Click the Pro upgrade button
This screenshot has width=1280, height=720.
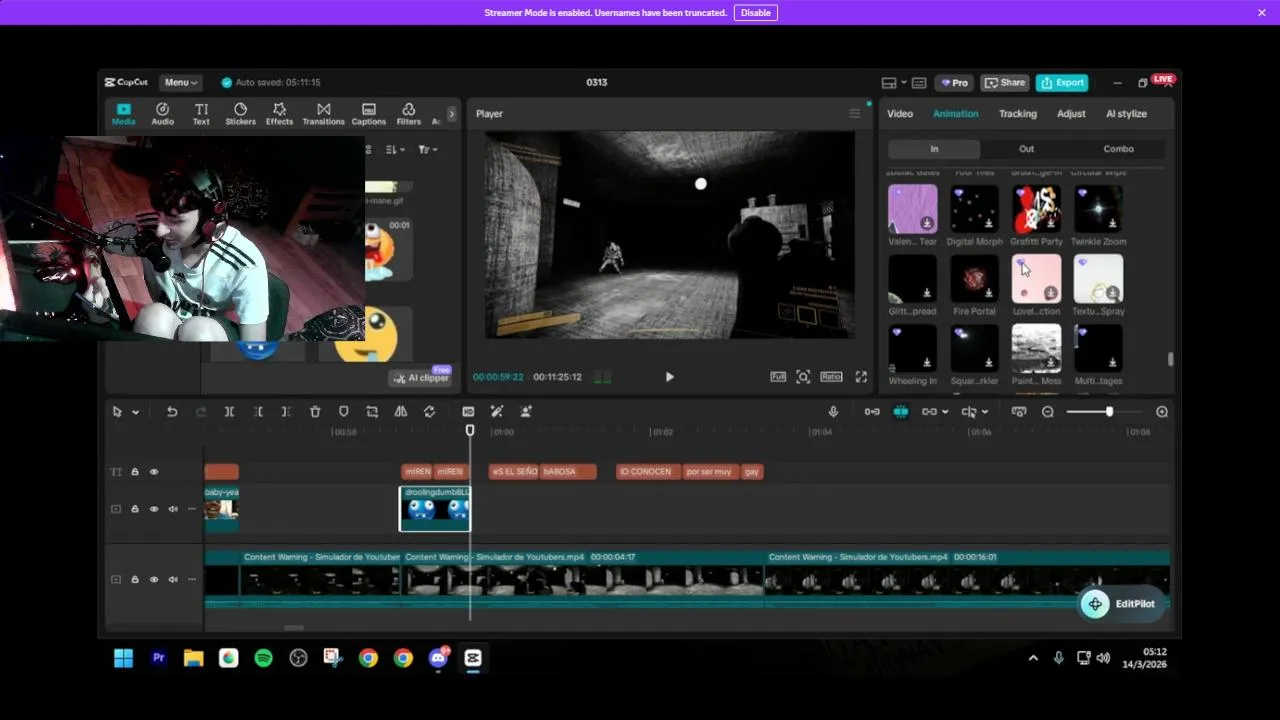click(x=952, y=83)
